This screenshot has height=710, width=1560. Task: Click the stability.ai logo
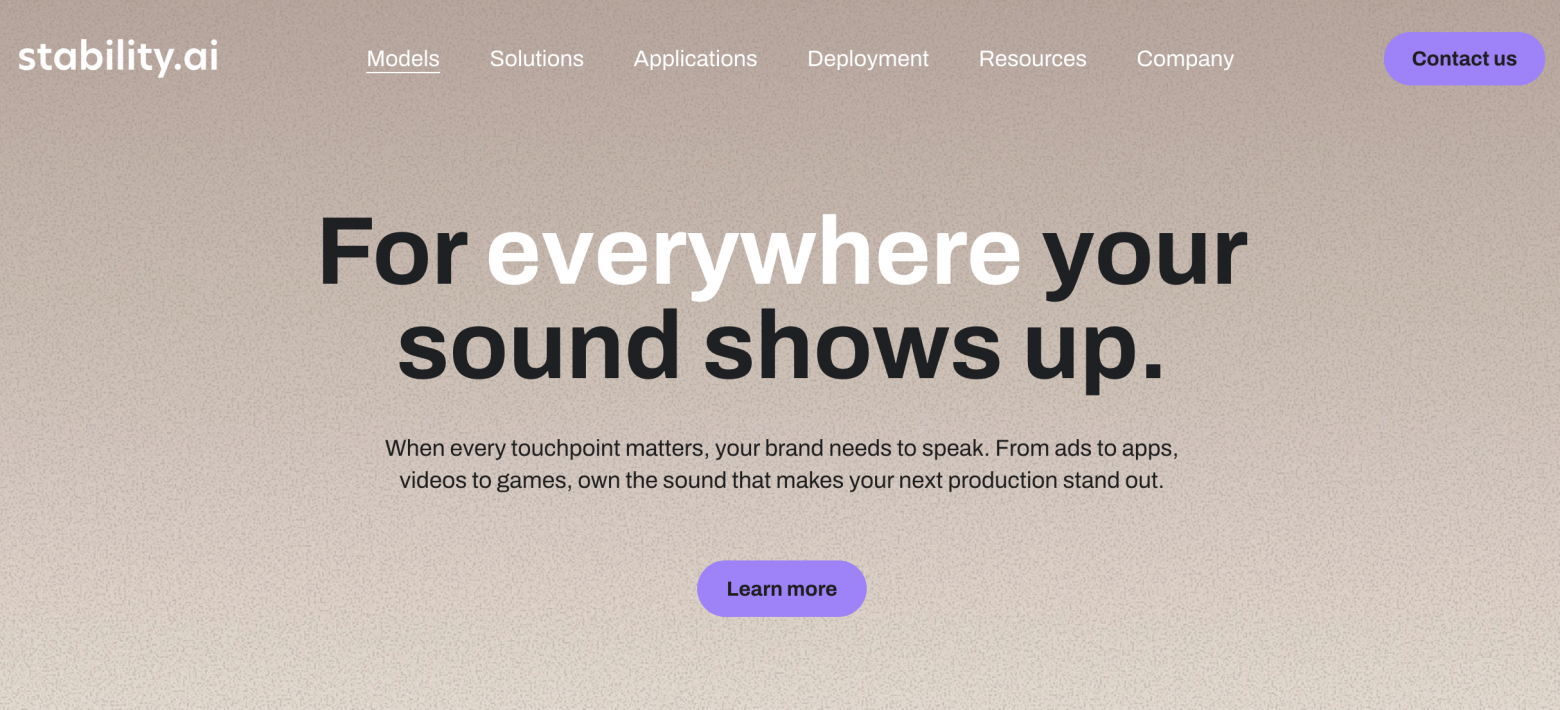coord(118,58)
